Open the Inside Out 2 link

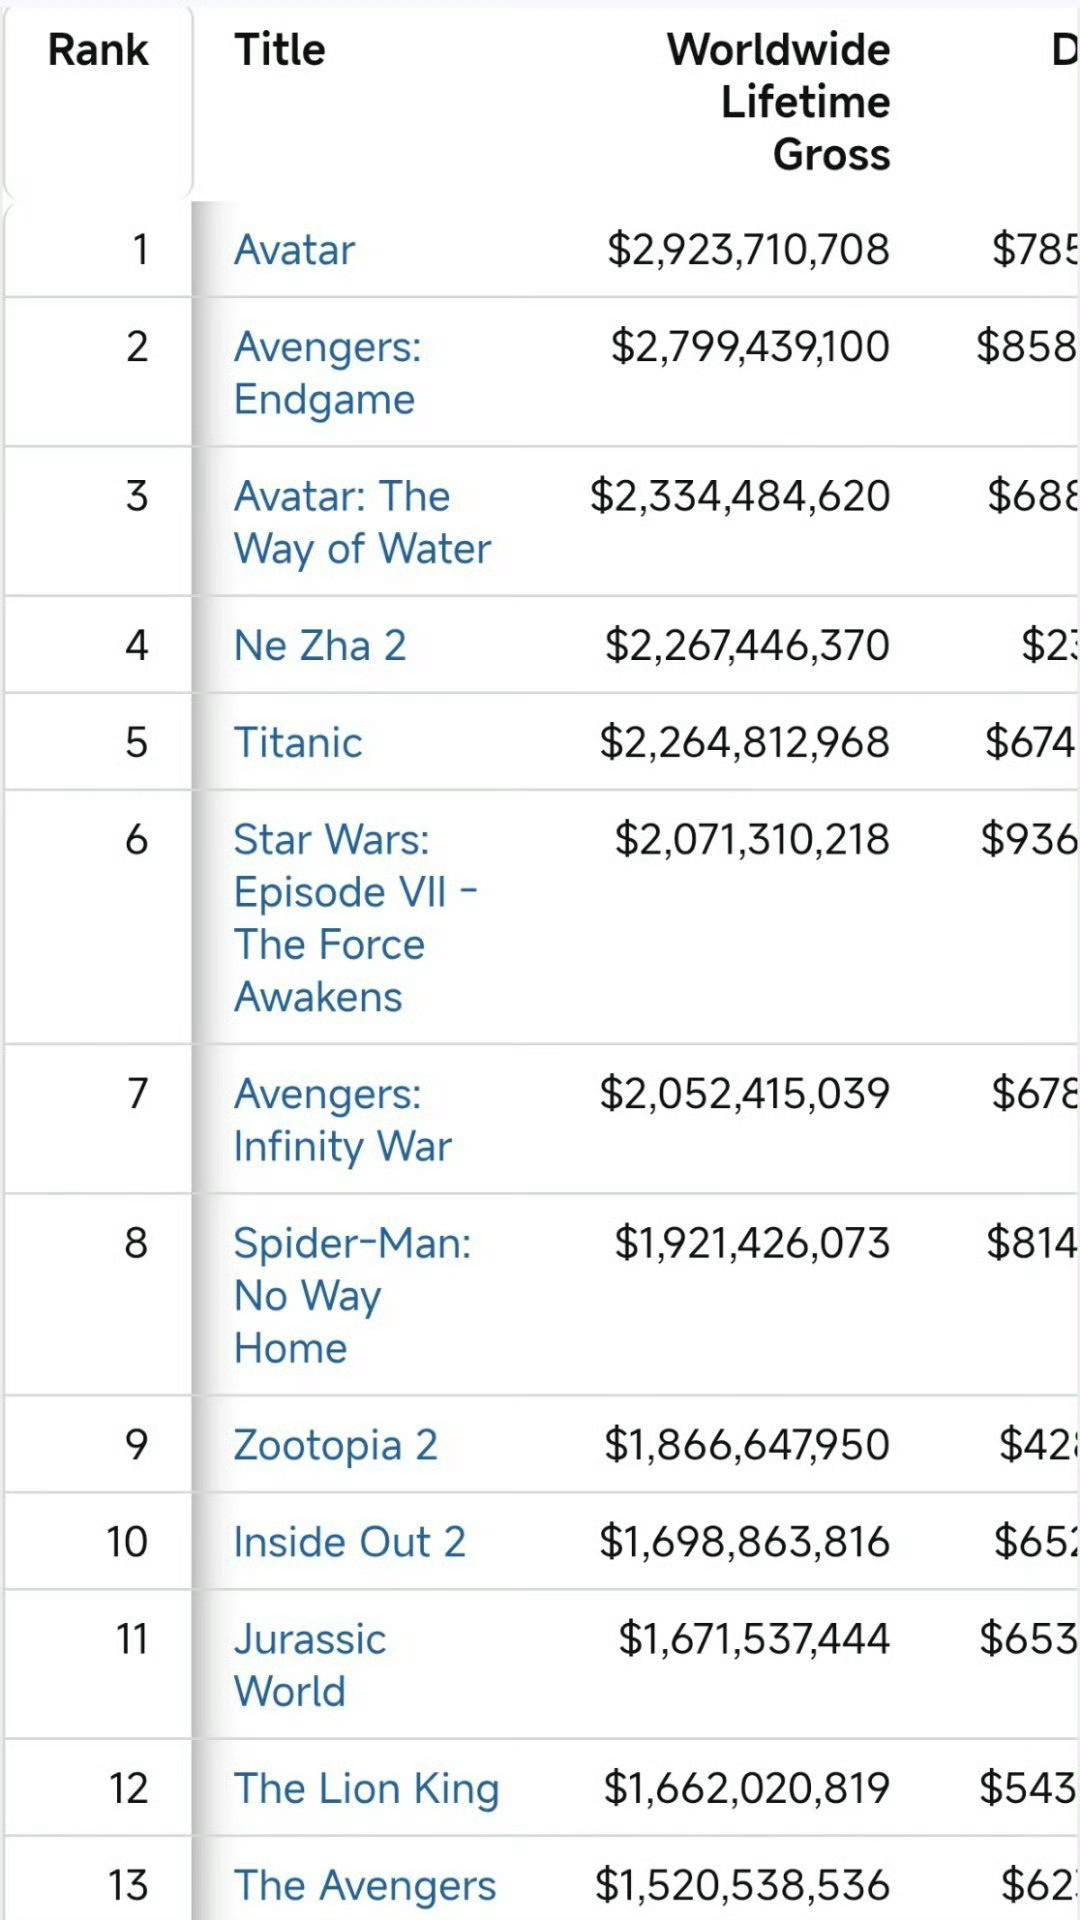click(349, 1542)
